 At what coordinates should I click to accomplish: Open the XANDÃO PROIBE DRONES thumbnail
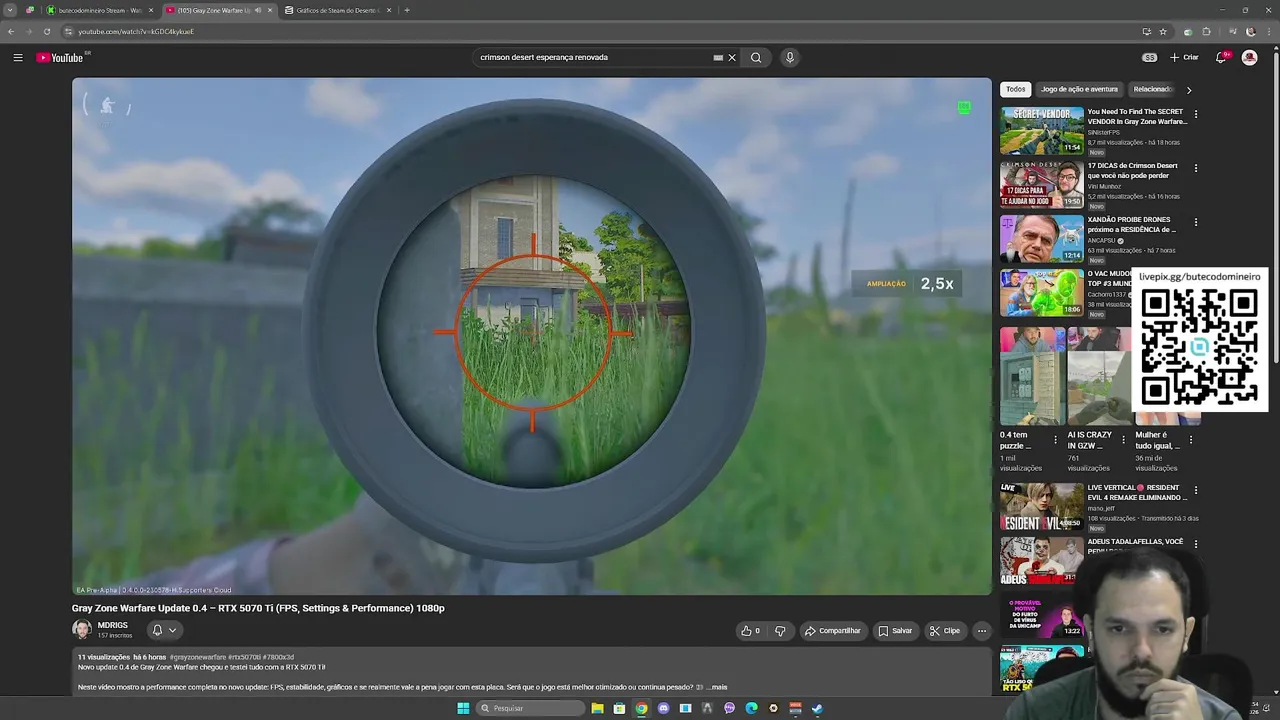point(1042,238)
